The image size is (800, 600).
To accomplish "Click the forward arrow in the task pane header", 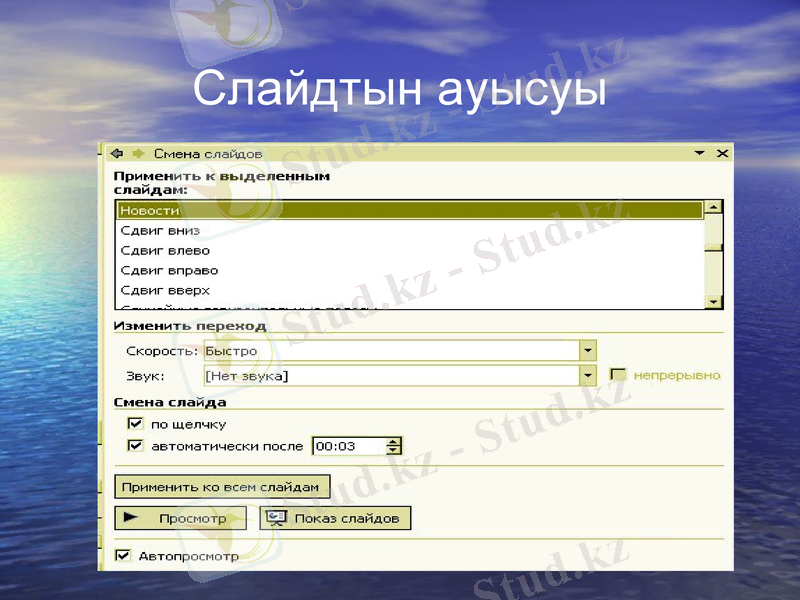I will [x=137, y=153].
